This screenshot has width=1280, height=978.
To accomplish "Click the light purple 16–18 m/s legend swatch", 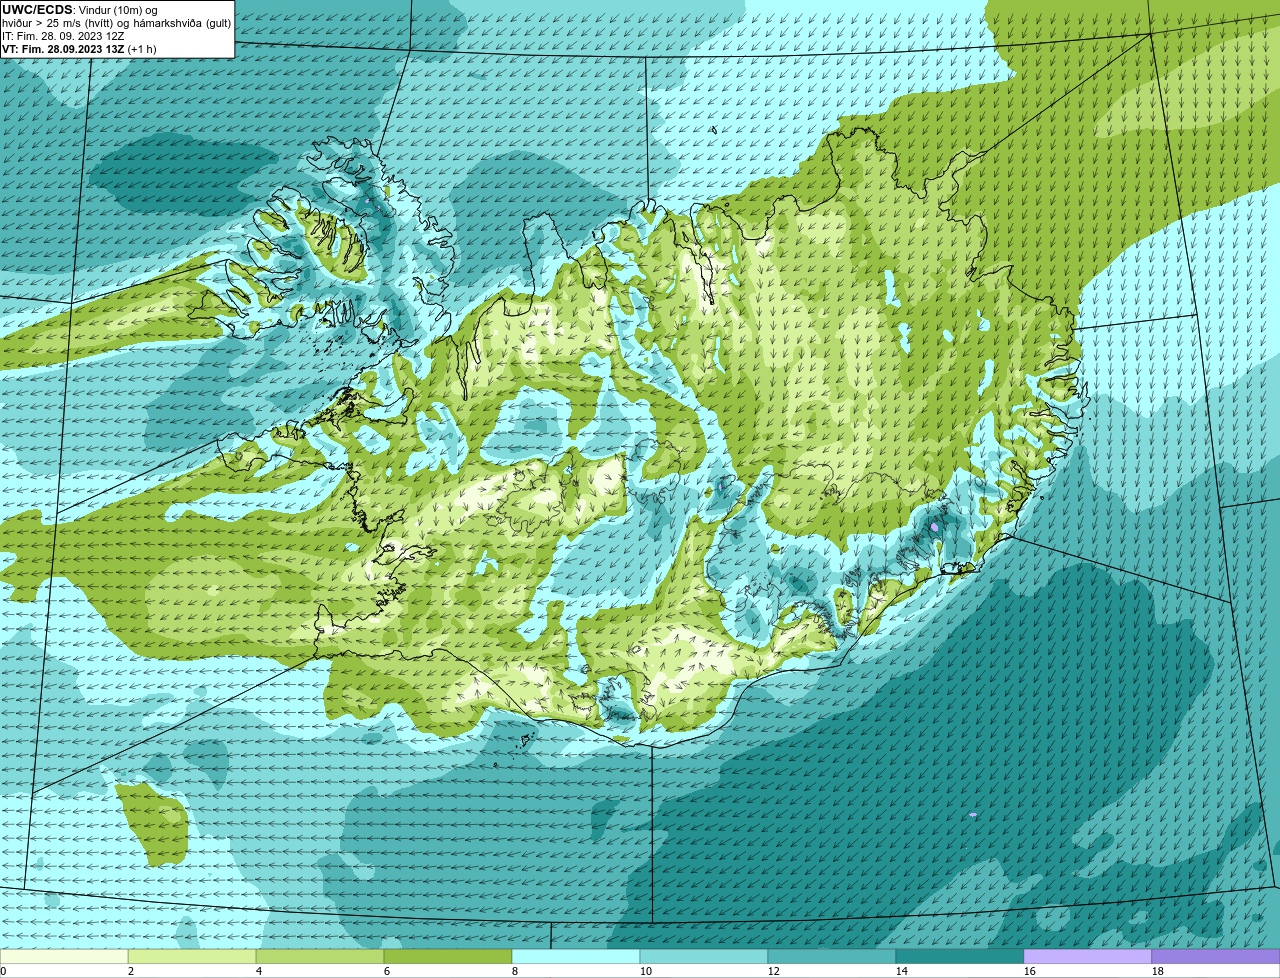I will [1088, 956].
